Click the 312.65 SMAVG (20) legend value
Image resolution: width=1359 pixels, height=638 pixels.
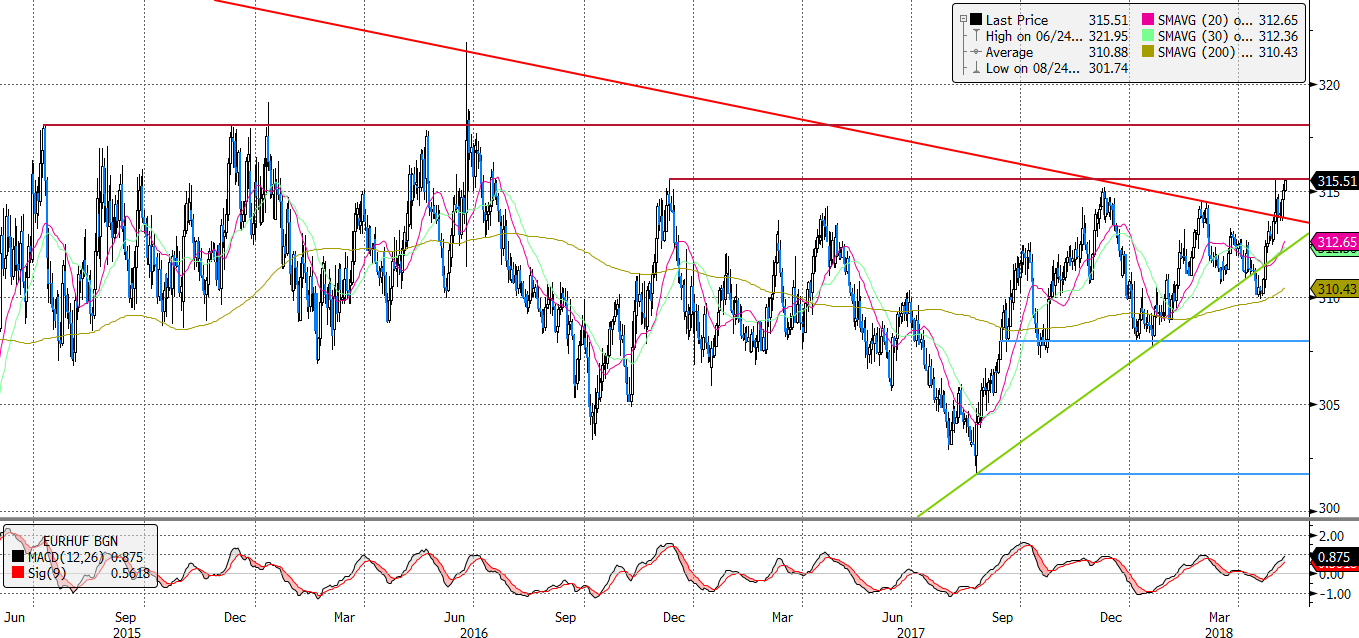(x=1277, y=19)
